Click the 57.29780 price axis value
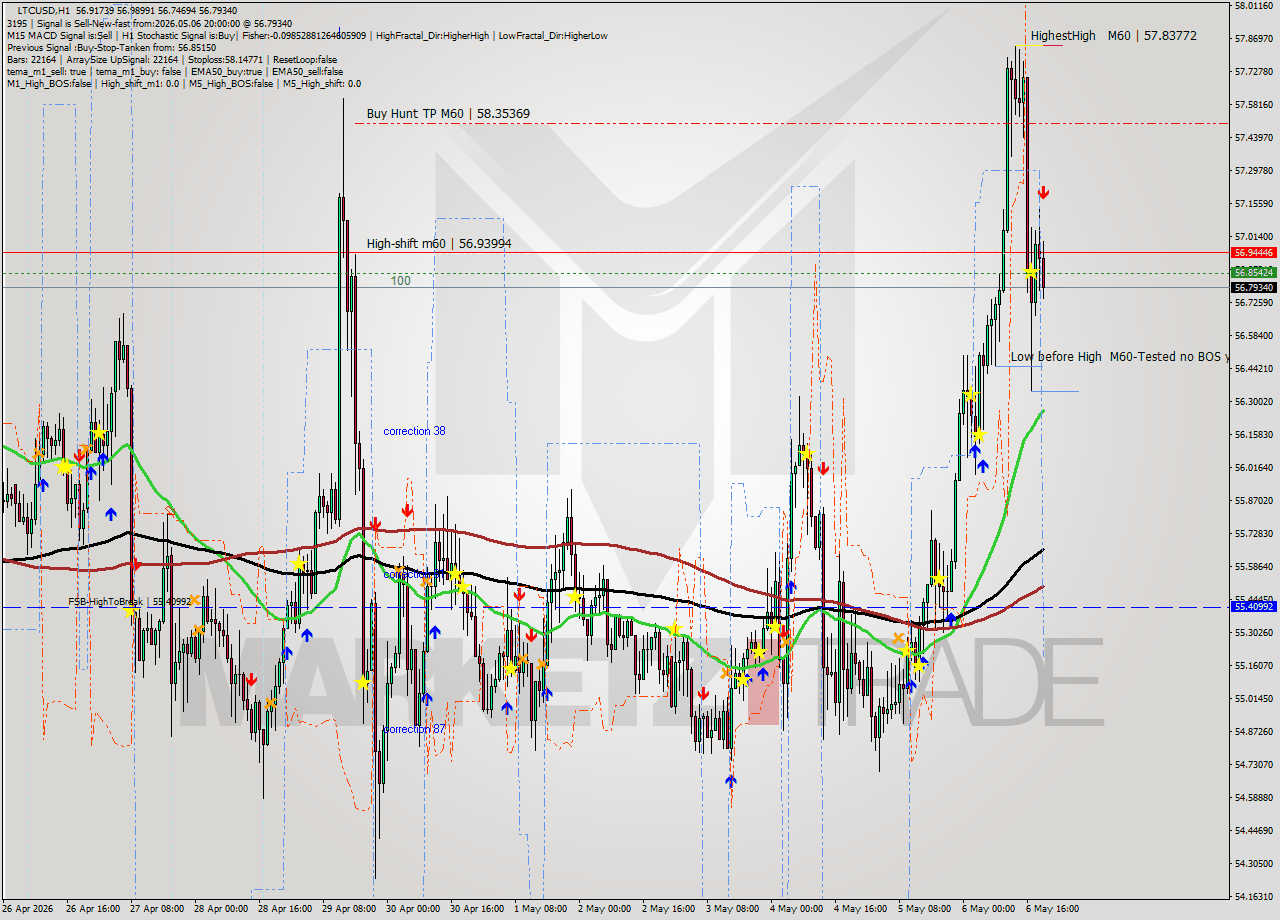This screenshot has width=1280, height=920. pos(1253,171)
